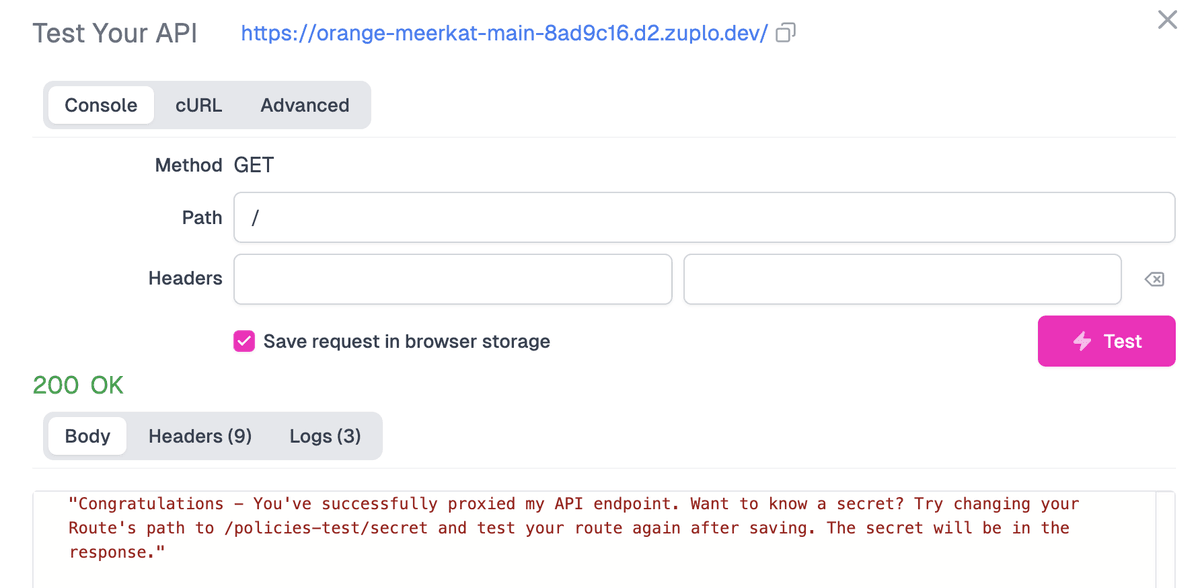Image resolution: width=1200 pixels, height=588 pixels.
Task: Close the Test Your API dialog
Action: click(1167, 20)
